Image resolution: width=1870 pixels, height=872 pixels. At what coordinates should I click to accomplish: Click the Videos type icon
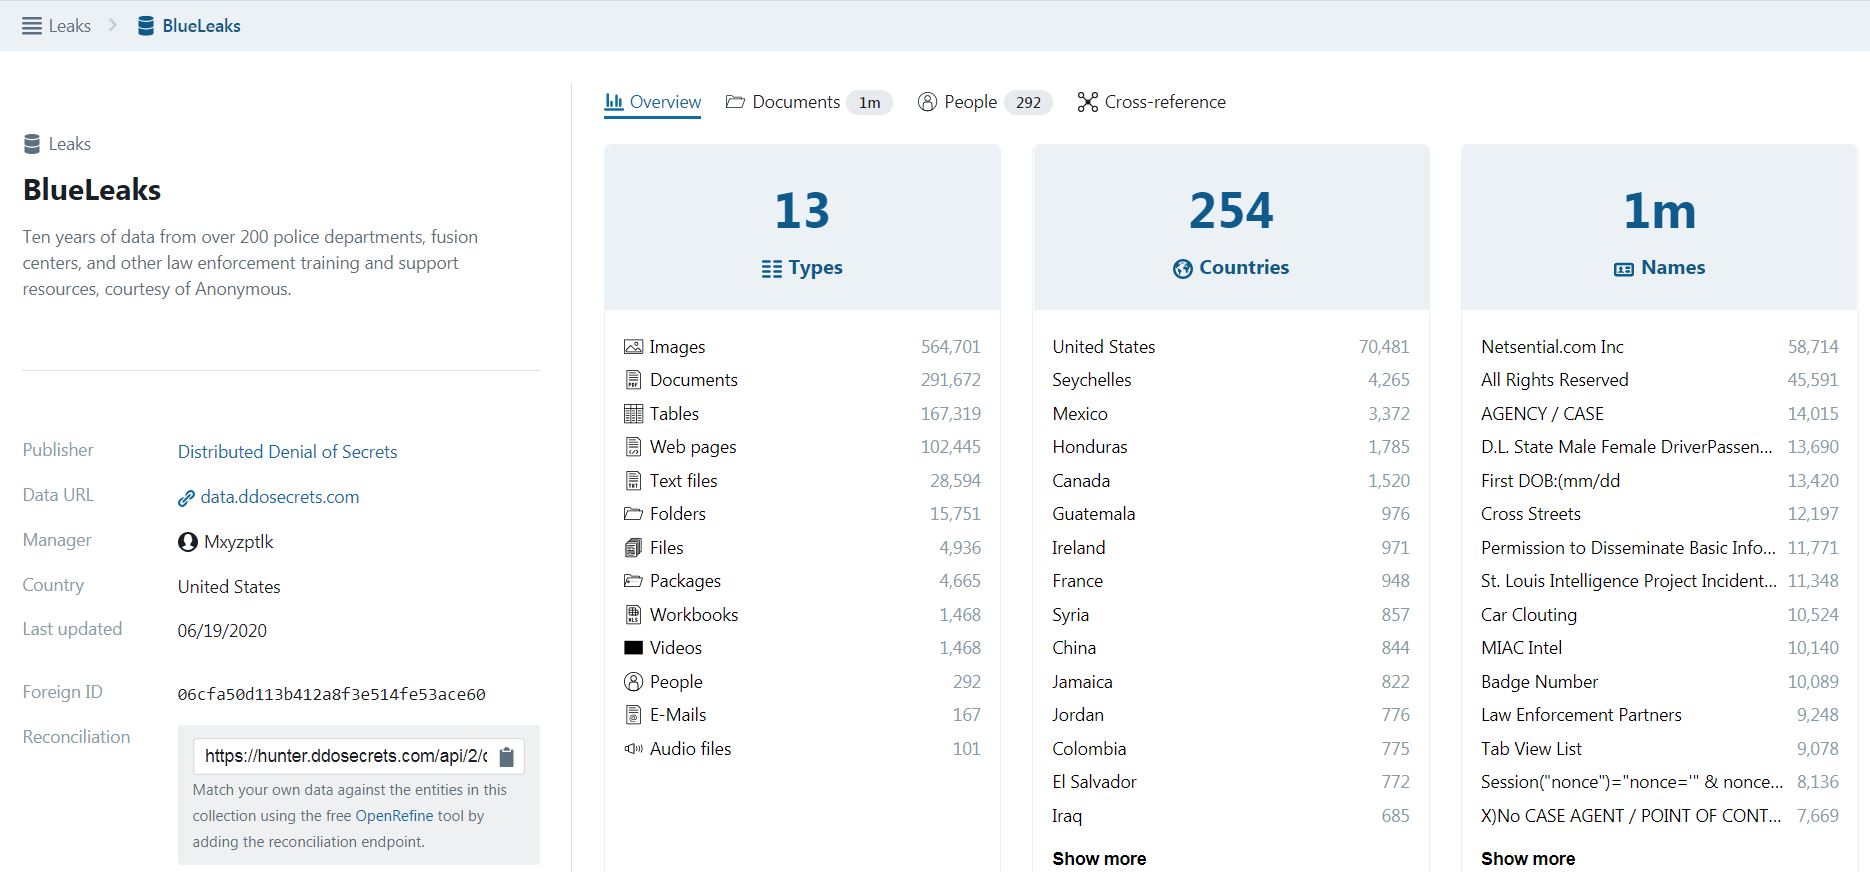point(633,648)
